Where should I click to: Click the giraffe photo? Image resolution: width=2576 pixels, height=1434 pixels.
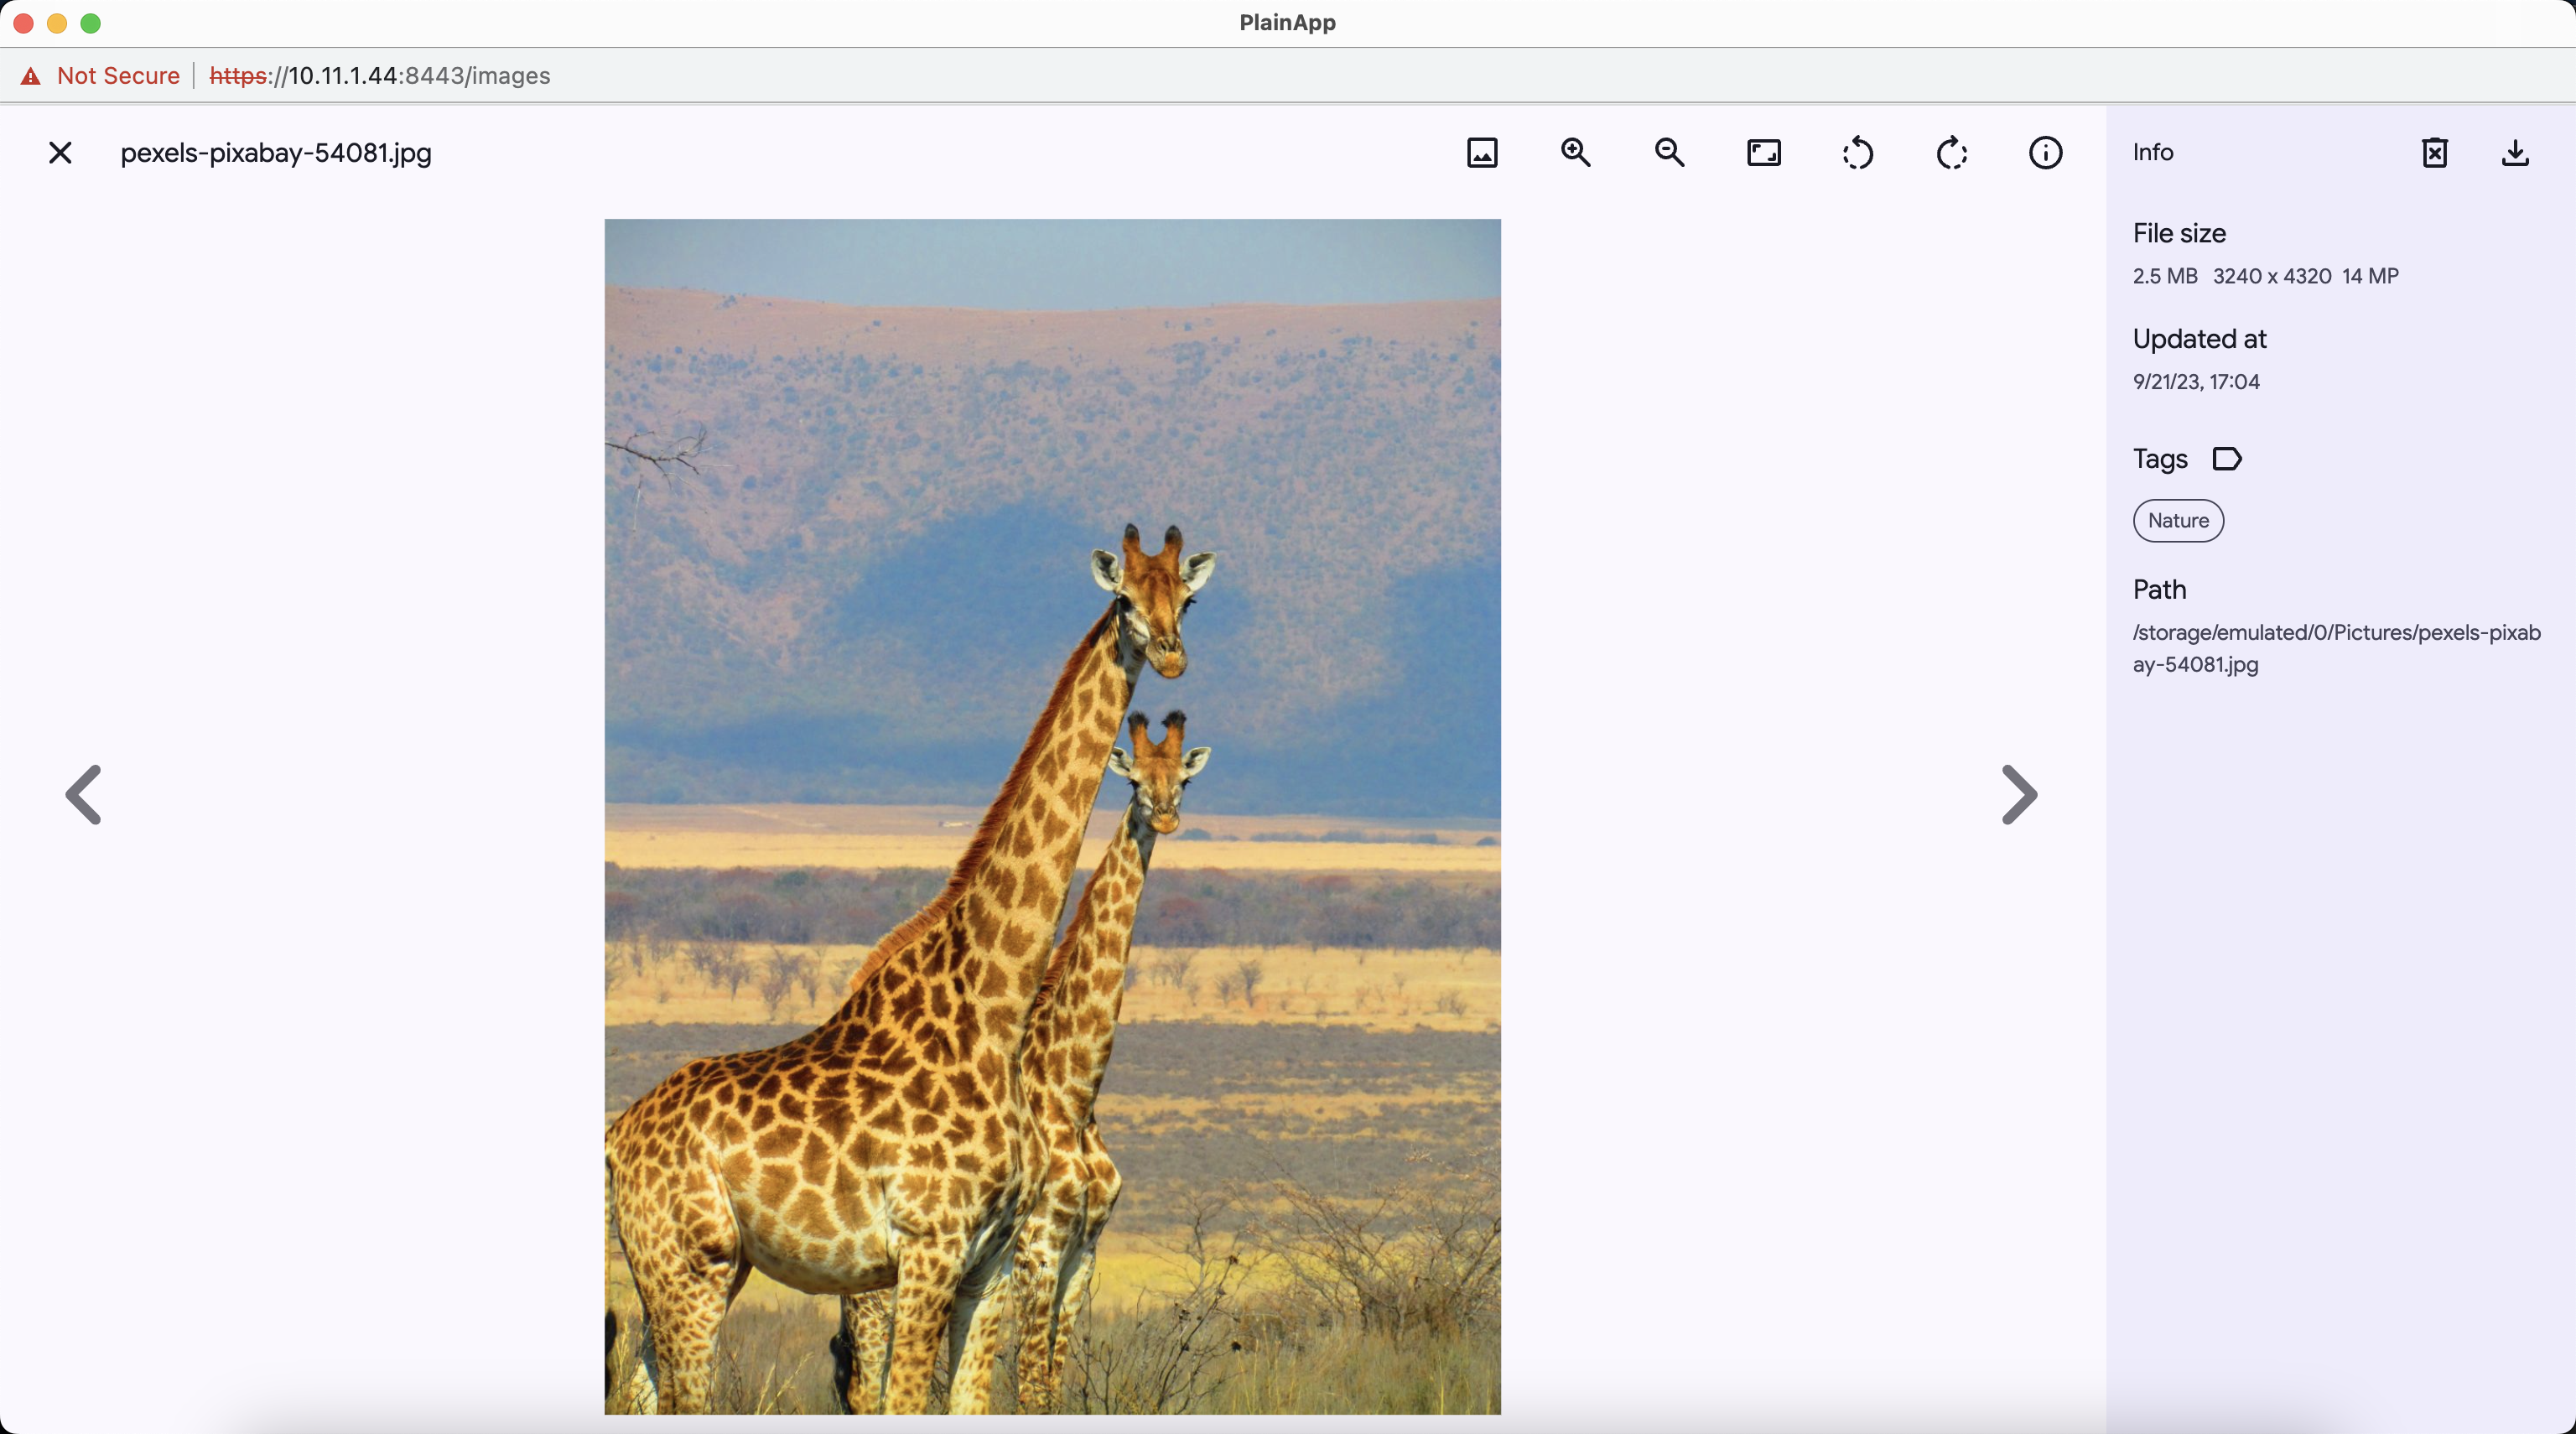coord(1052,816)
